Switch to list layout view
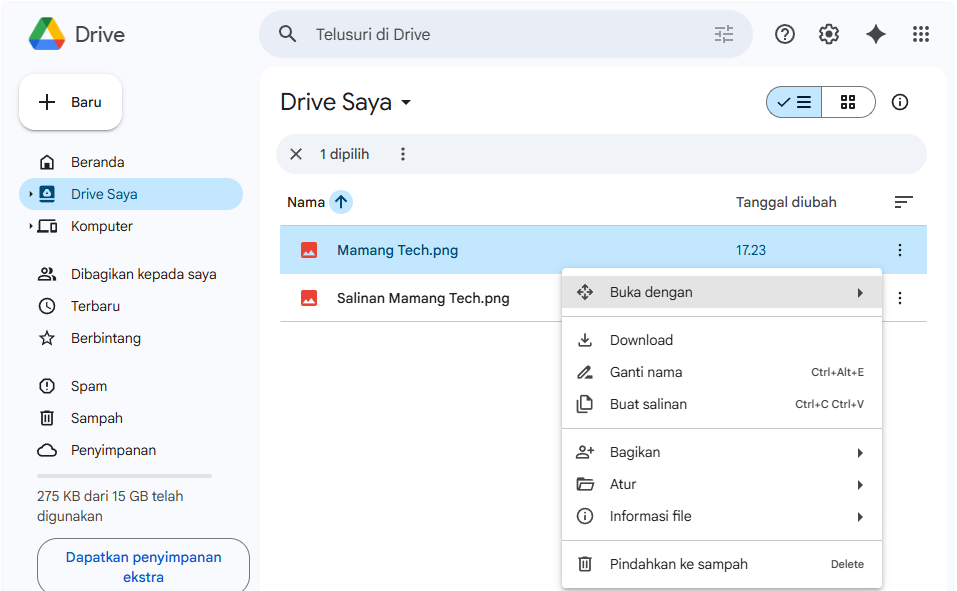This screenshot has height=591, width=957. [x=794, y=102]
